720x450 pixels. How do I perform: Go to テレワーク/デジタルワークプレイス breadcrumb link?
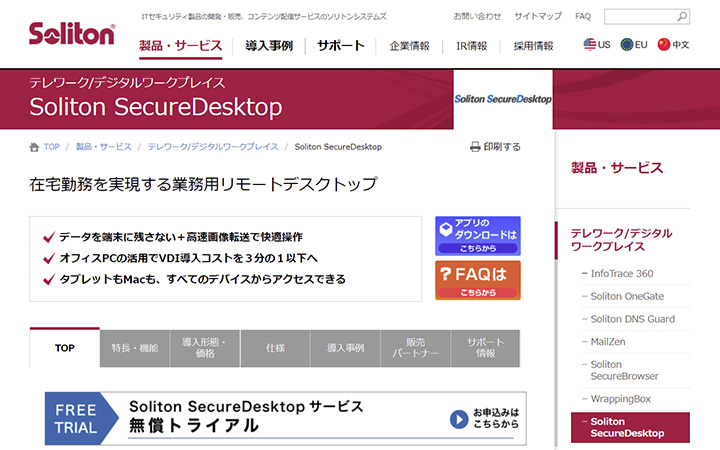coord(213,147)
